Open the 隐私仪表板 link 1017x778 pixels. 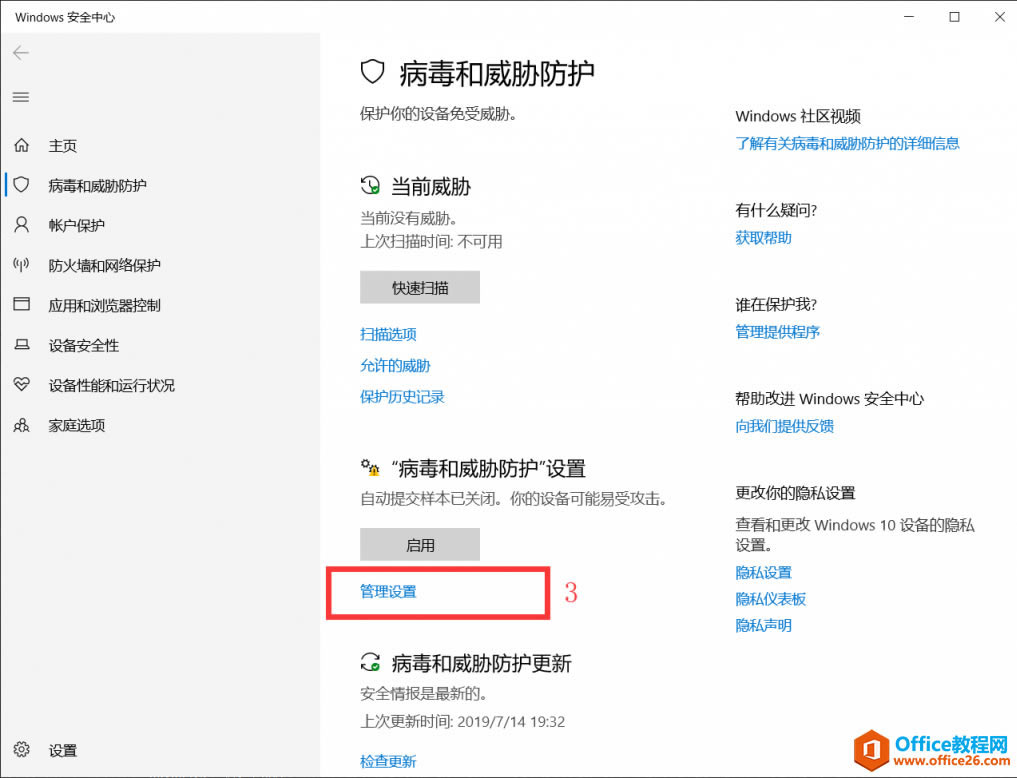click(771, 599)
